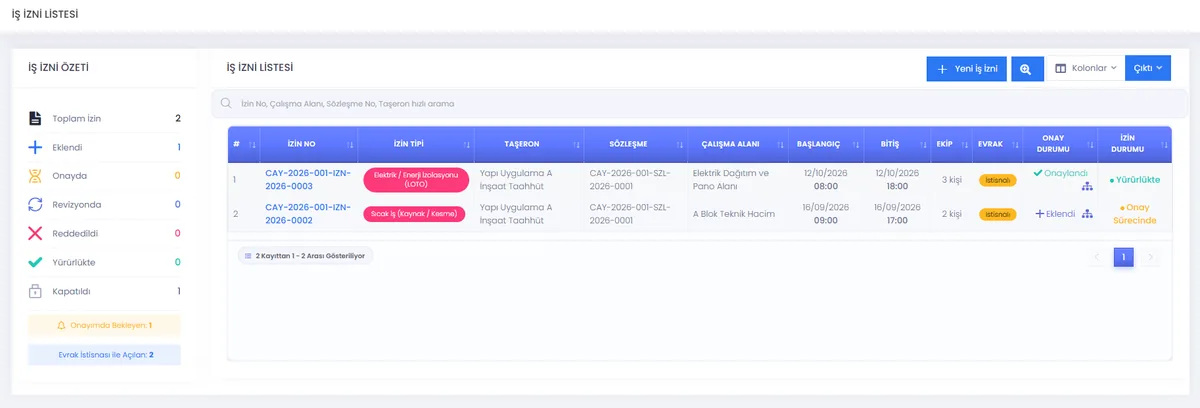Screen dimensions: 1200x408
Task: Click the Yürürlükte status in first row
Action: coord(1135,180)
